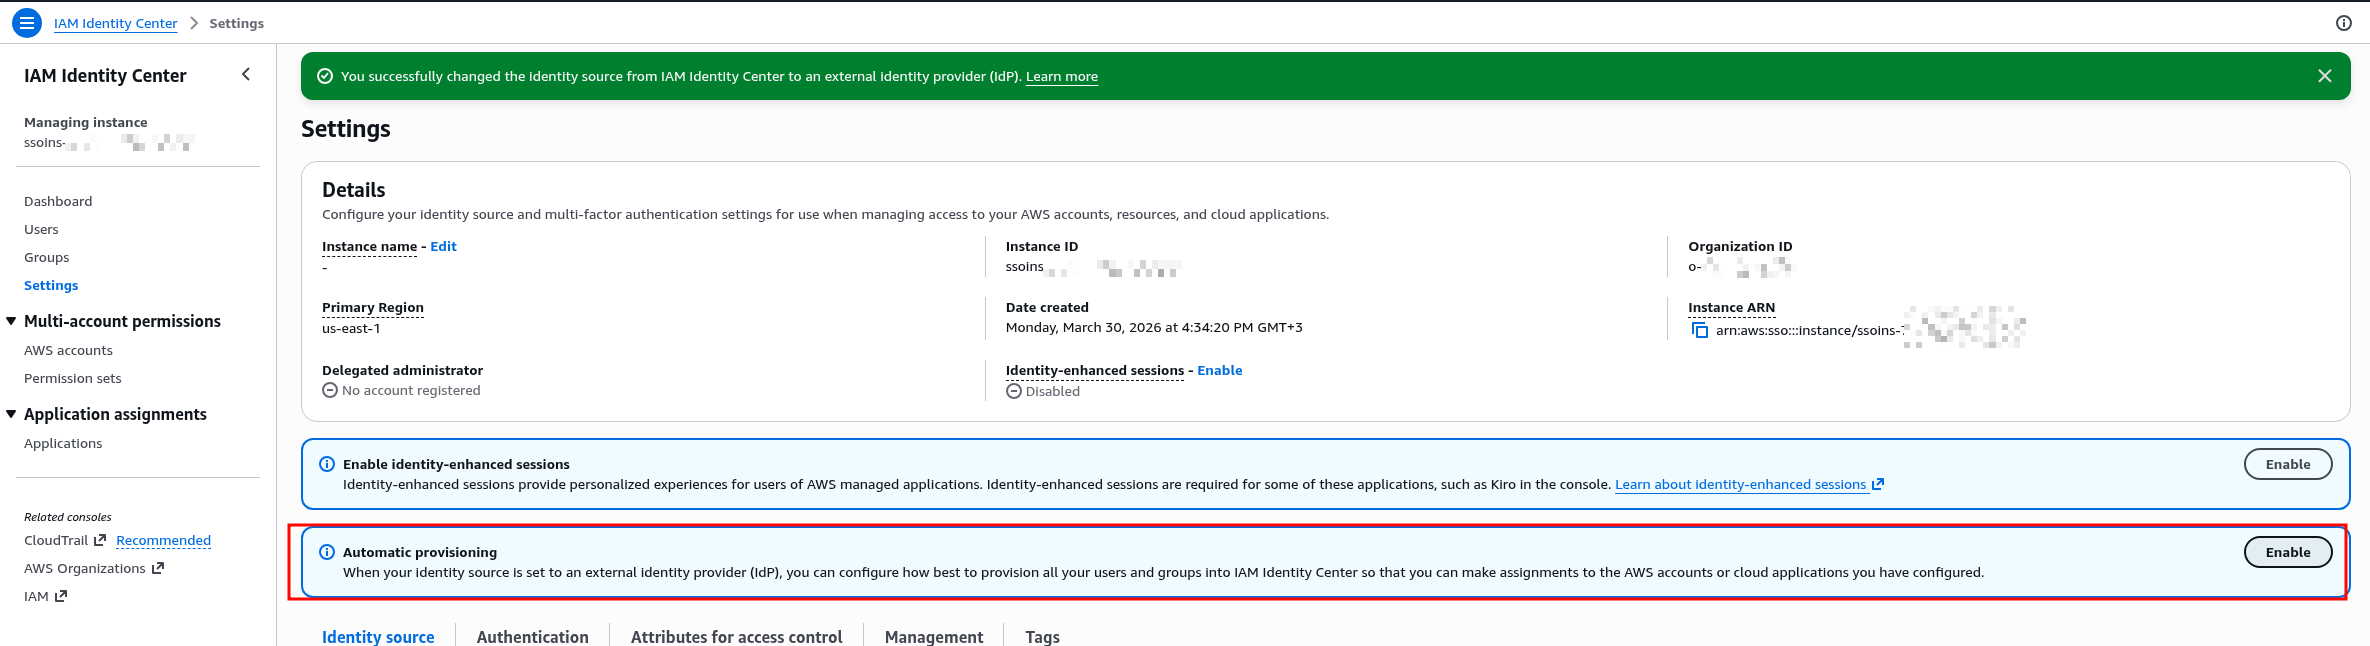
Task: Open the hamburger navigation menu
Action: [x=27, y=23]
